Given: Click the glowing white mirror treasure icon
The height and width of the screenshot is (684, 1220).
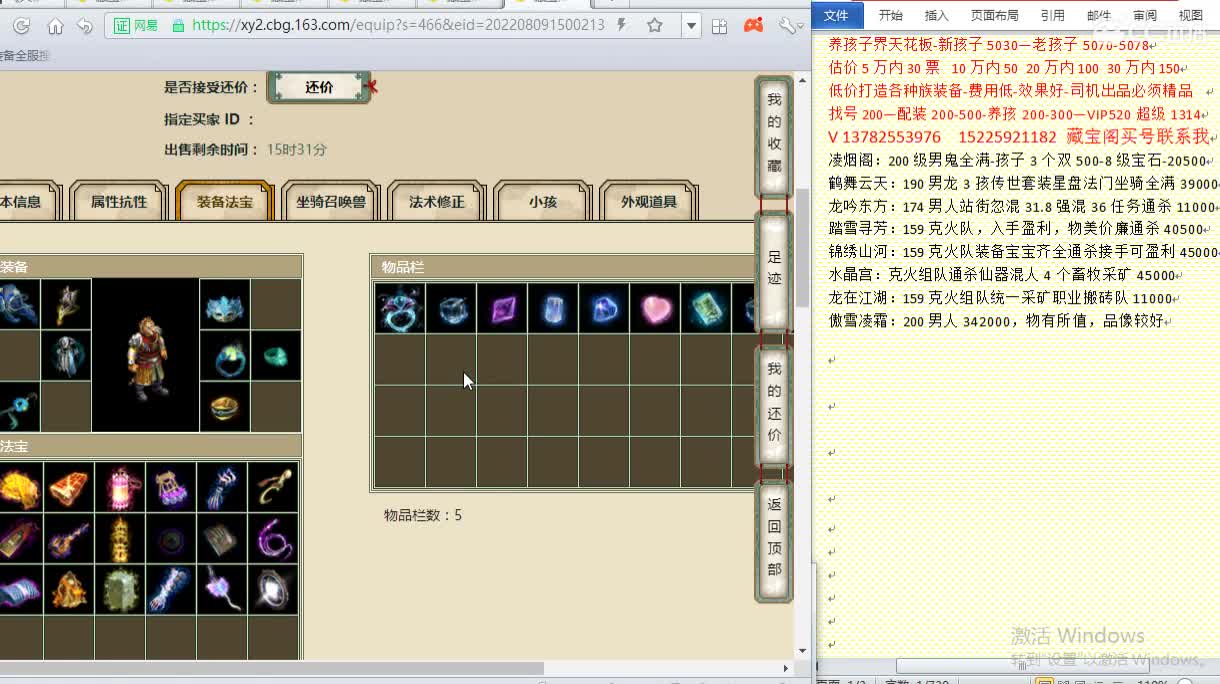Looking at the screenshot, I should point(273,589).
